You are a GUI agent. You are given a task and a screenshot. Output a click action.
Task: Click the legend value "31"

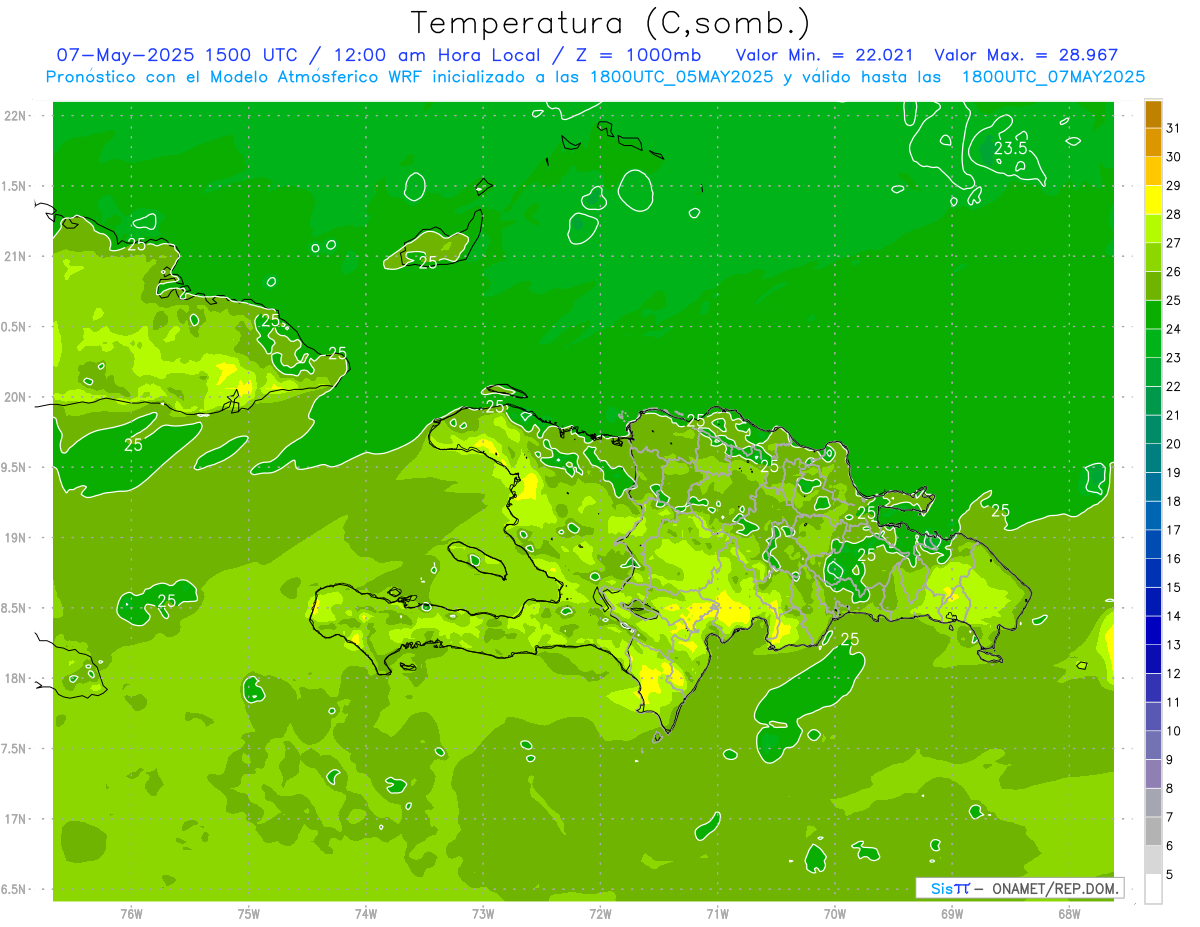pyautogui.click(x=1173, y=128)
